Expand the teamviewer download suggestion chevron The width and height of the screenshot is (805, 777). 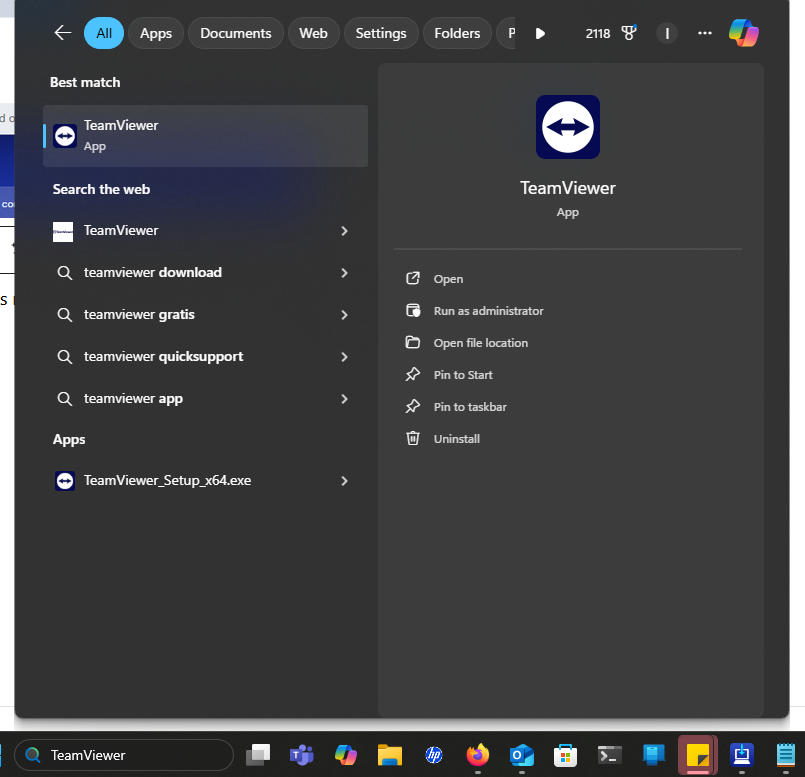344,273
